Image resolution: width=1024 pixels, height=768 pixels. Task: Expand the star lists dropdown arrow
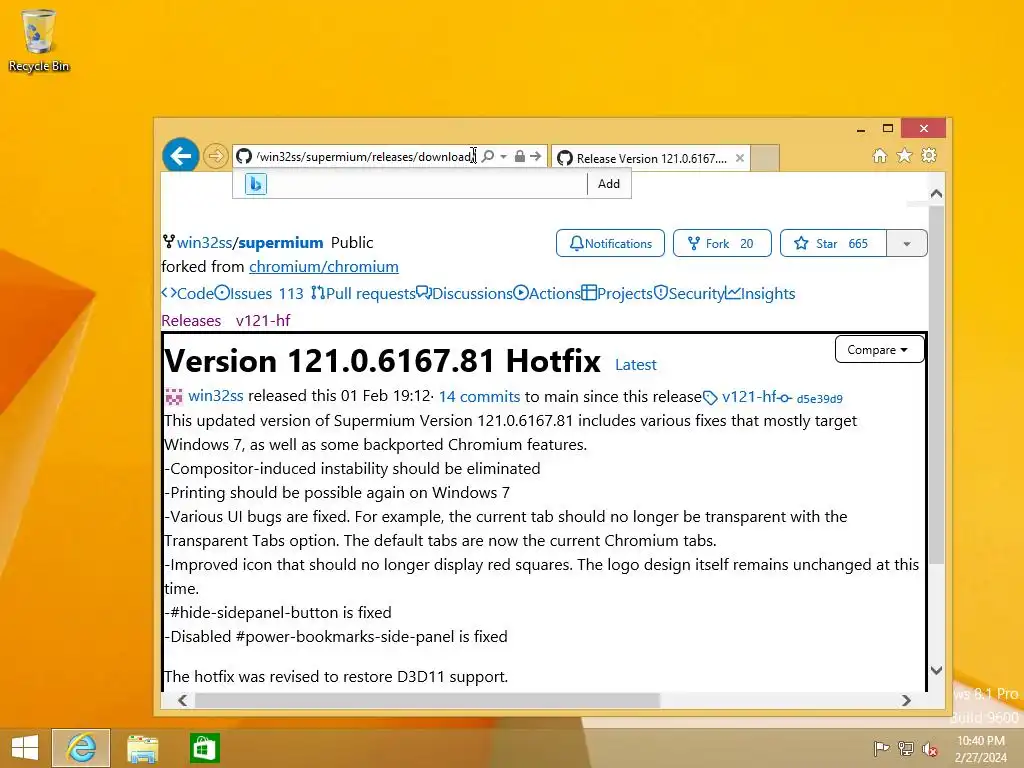coord(907,244)
